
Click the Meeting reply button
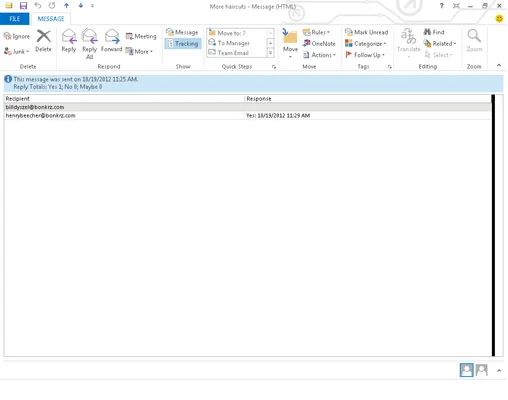coord(141,36)
